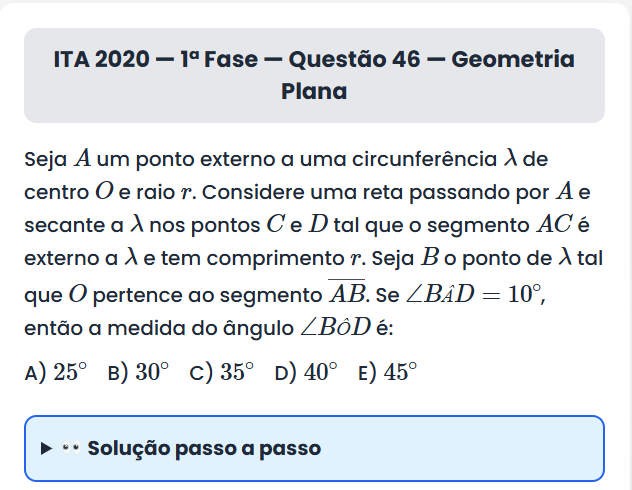The height and width of the screenshot is (490, 632).
Task: Choose answer option E) 45°
Action: 387,372
